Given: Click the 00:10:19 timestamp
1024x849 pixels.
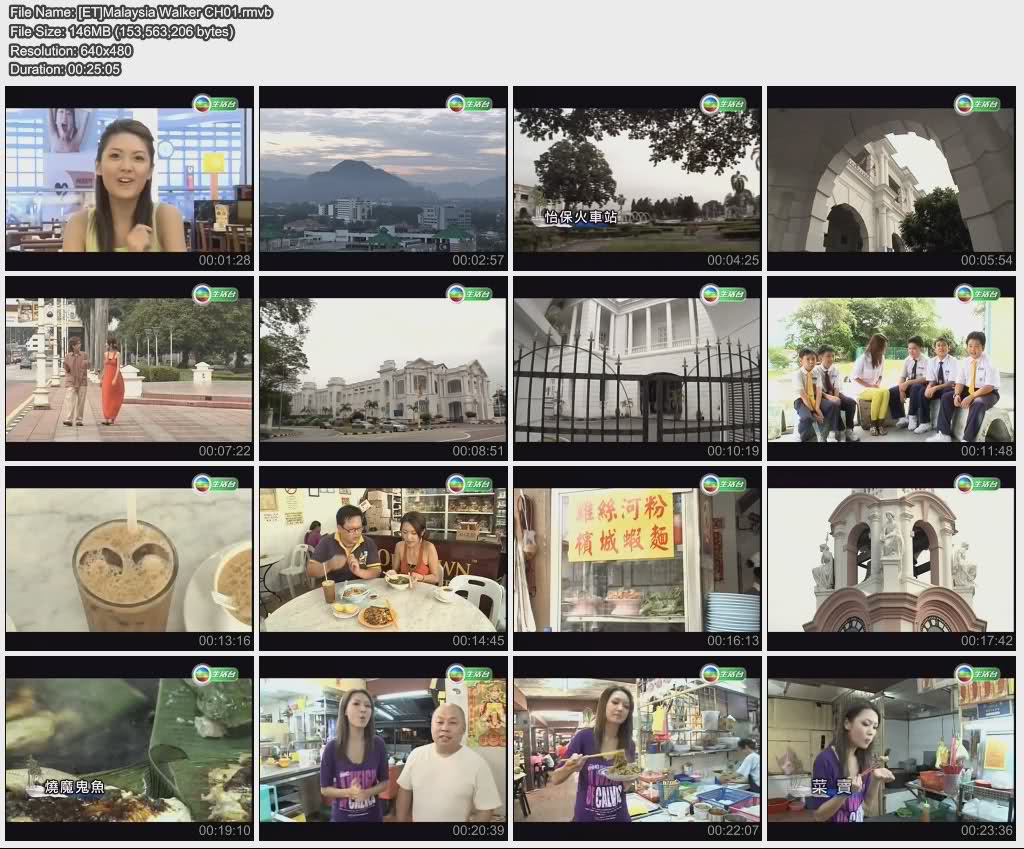Looking at the screenshot, I should [x=733, y=451].
